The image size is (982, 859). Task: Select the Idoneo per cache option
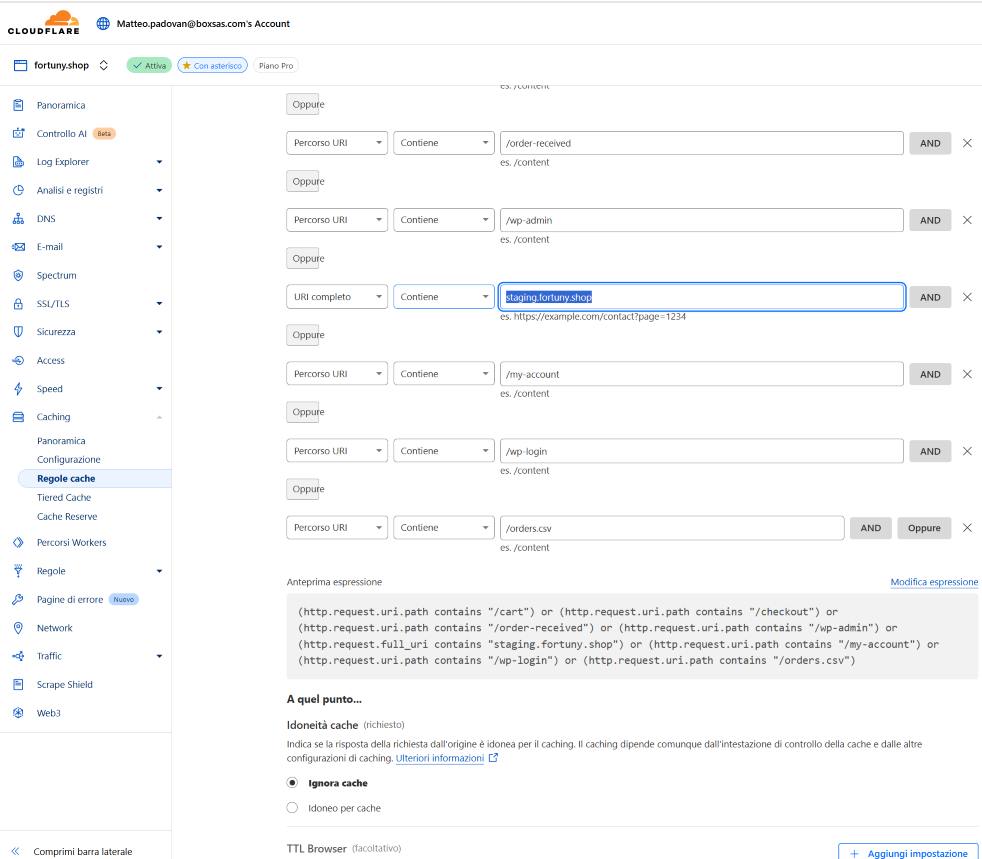coord(293,808)
